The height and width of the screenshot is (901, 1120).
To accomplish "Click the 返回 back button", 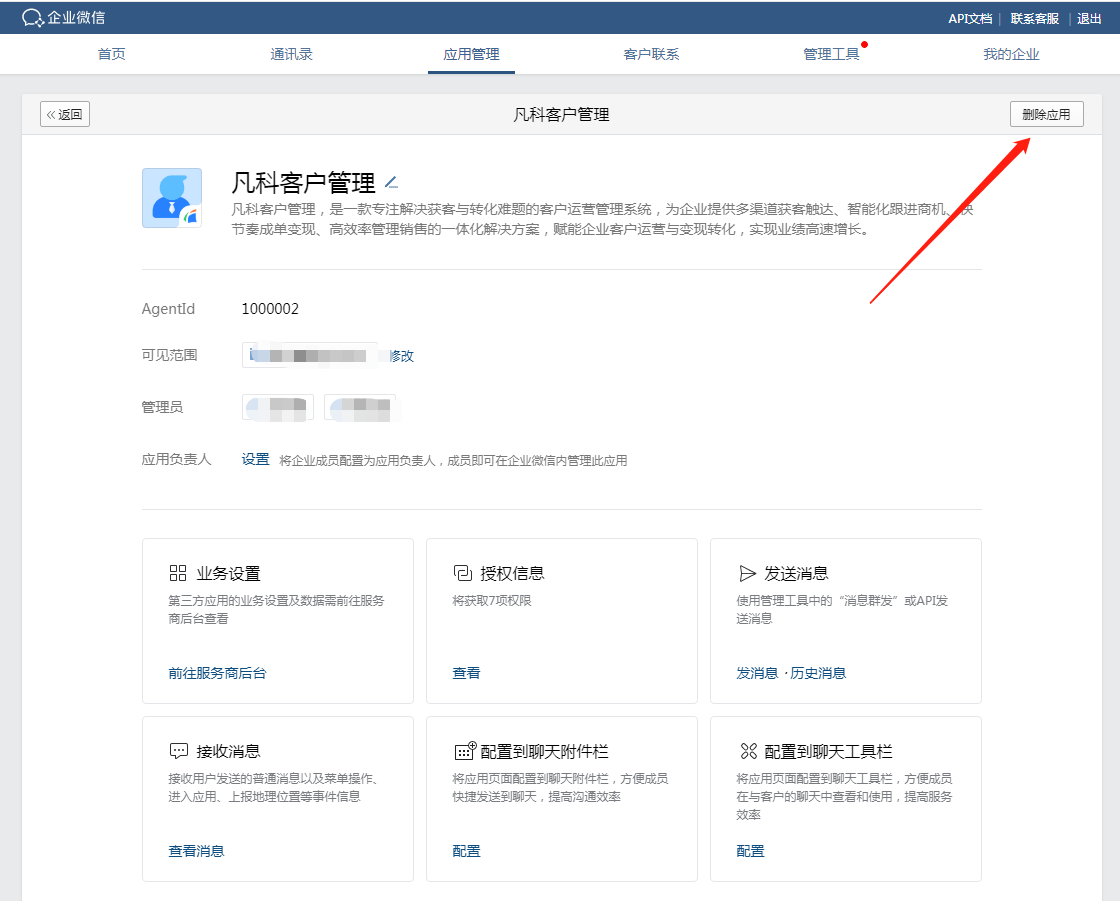I will tap(65, 114).
